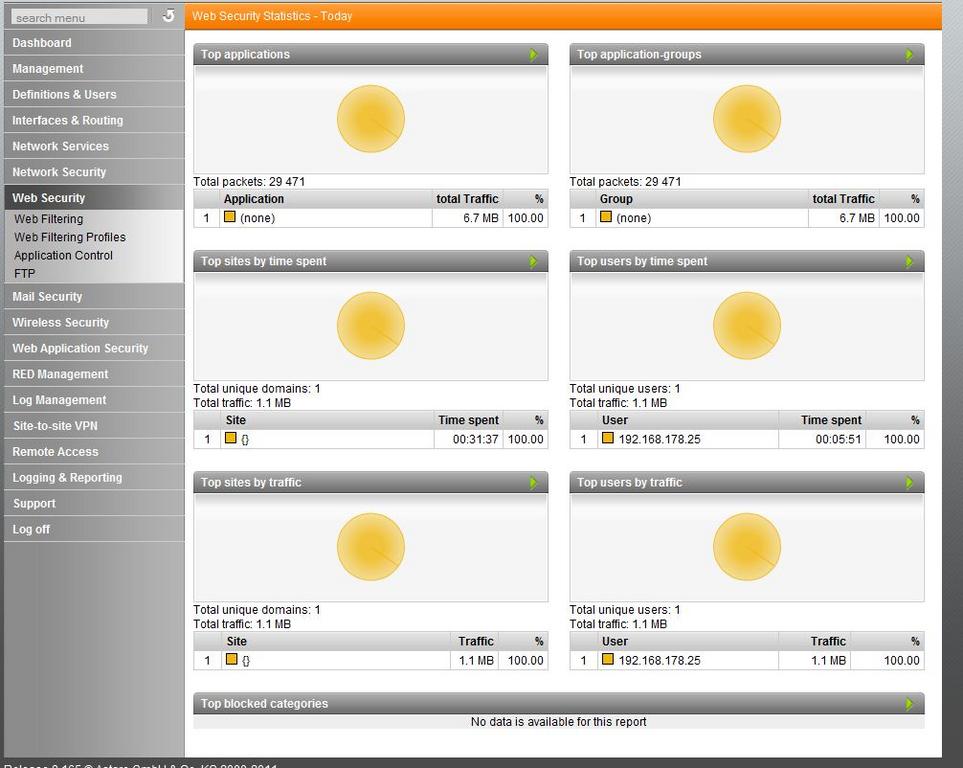The image size is (963, 768).
Task: Open Logging & Reporting section
Action: 67,478
